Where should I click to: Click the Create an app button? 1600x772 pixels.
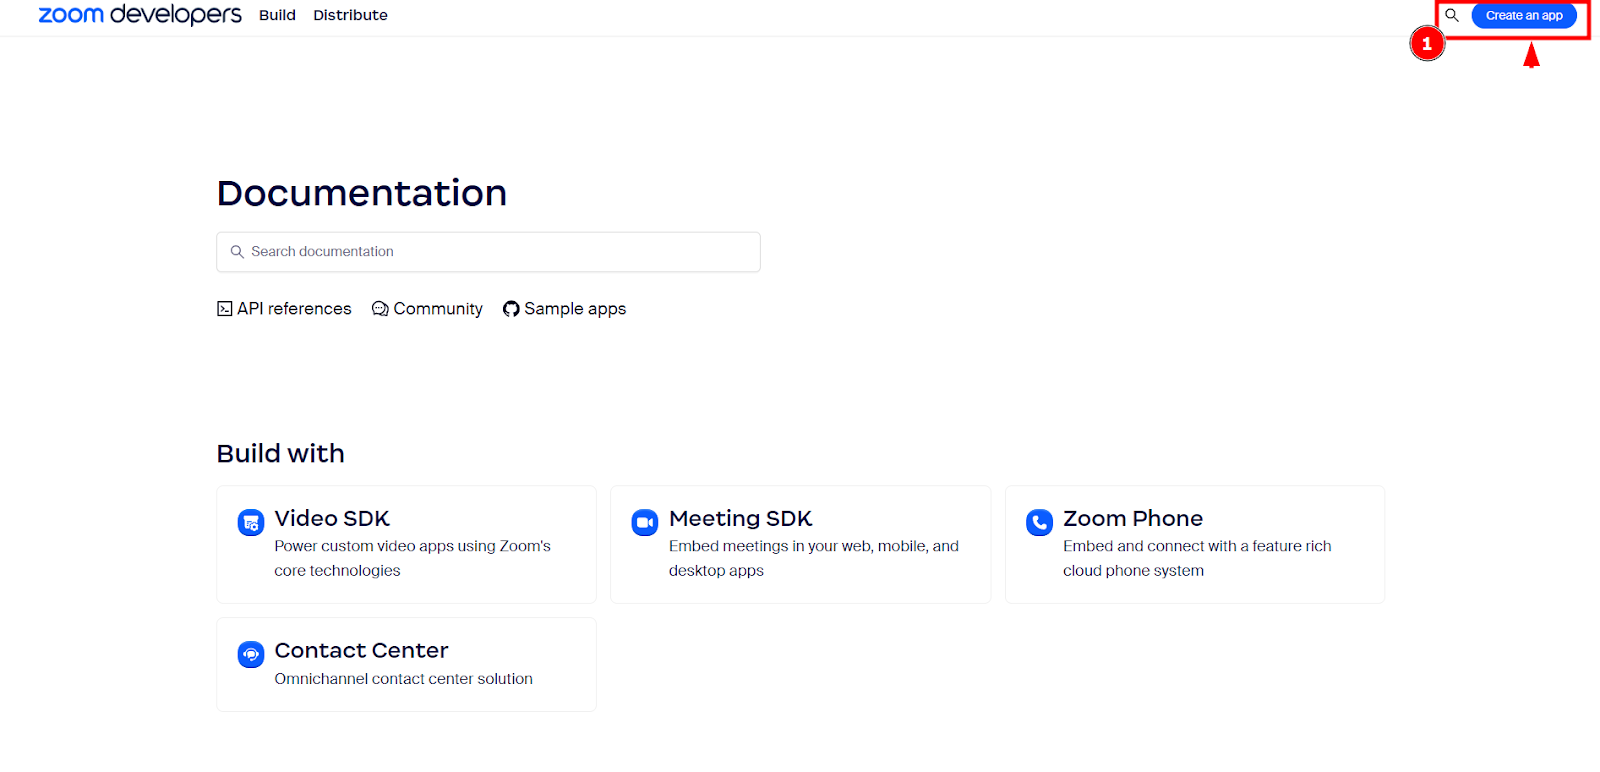(x=1524, y=15)
